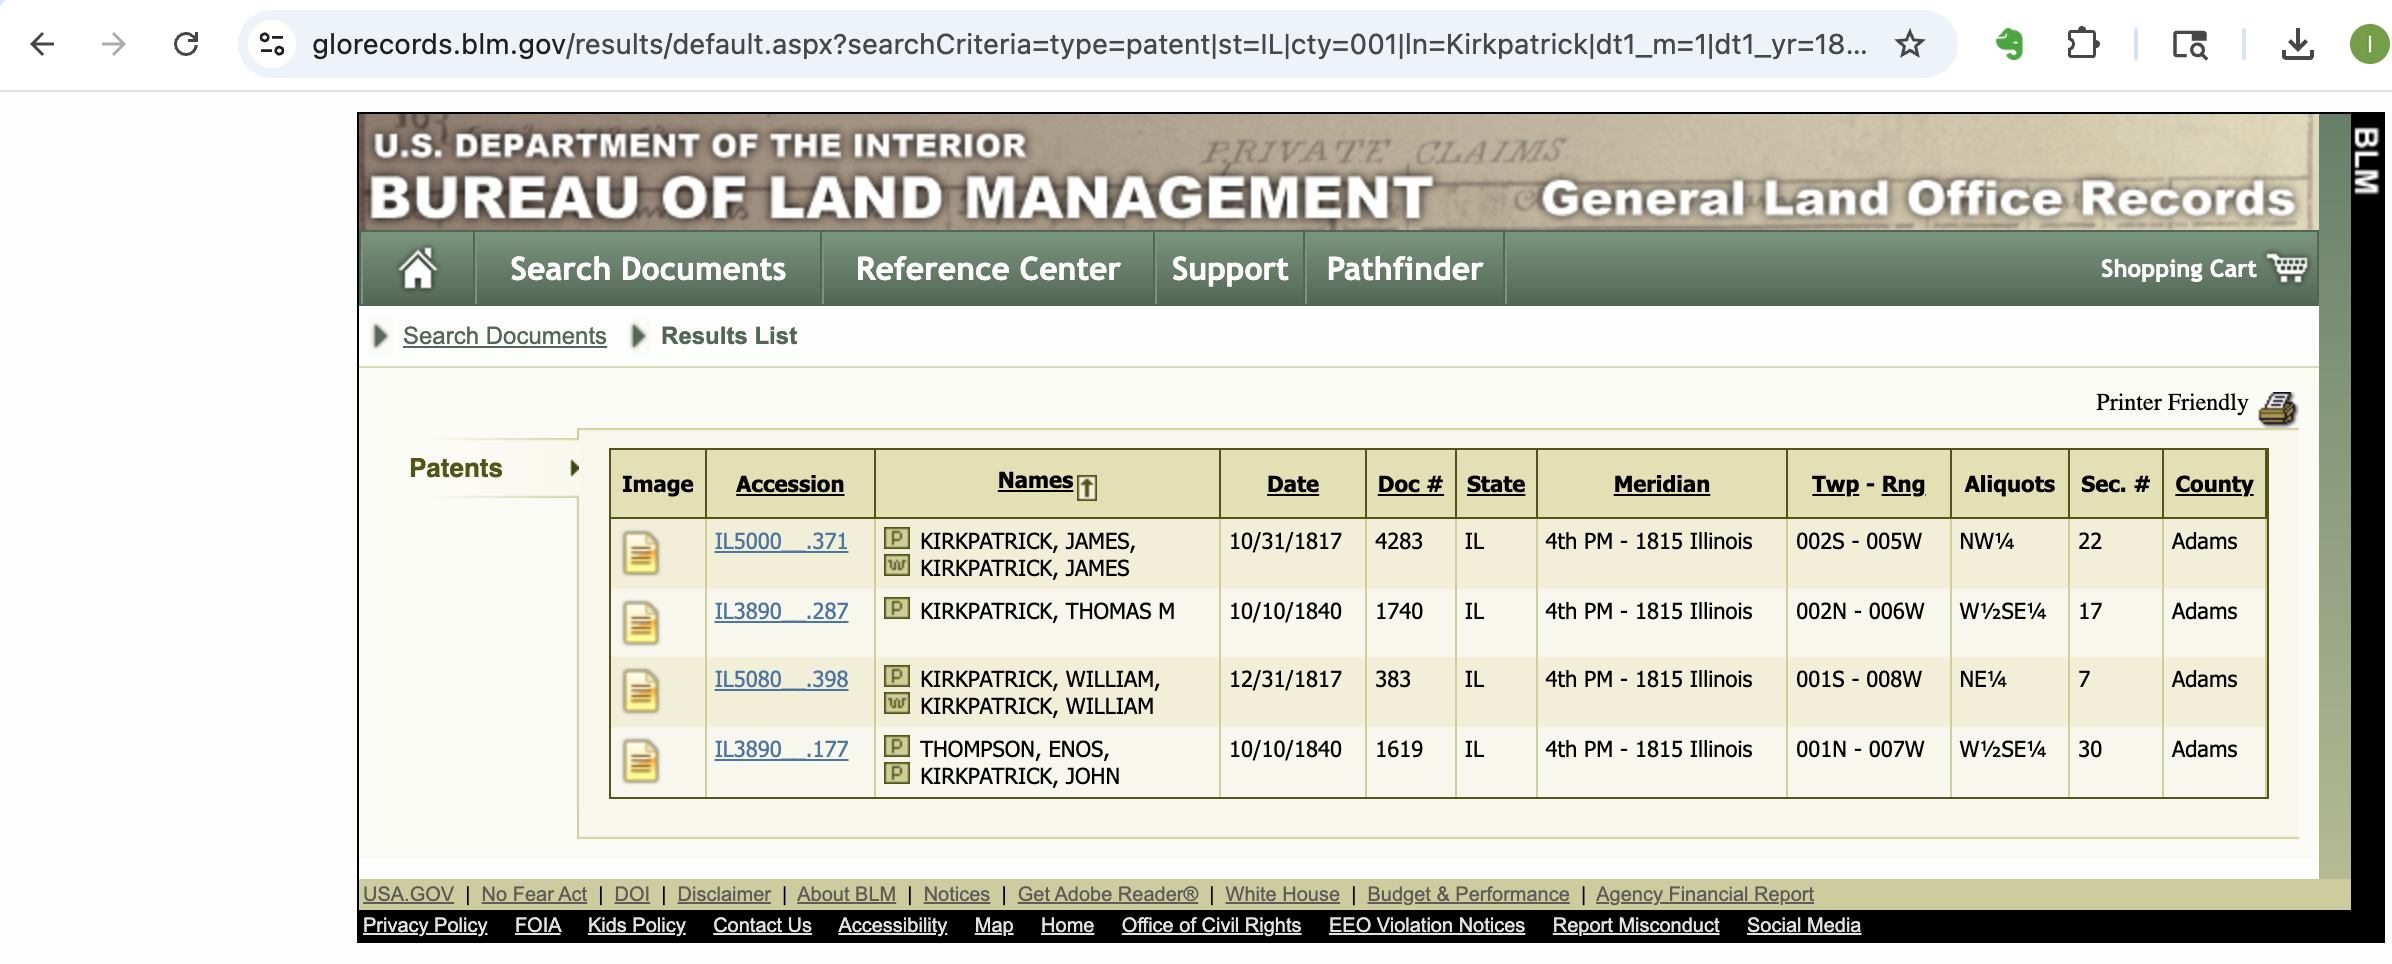Reload the page with the refresh button
Screen dimensions: 2392x964
coord(186,44)
